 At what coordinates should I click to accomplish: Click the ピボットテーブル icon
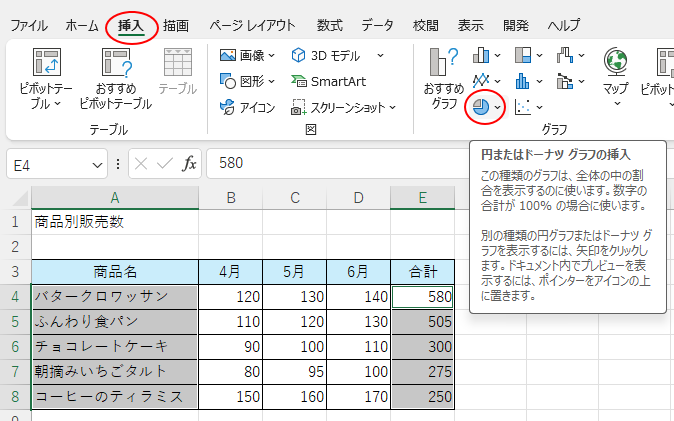tap(47, 62)
